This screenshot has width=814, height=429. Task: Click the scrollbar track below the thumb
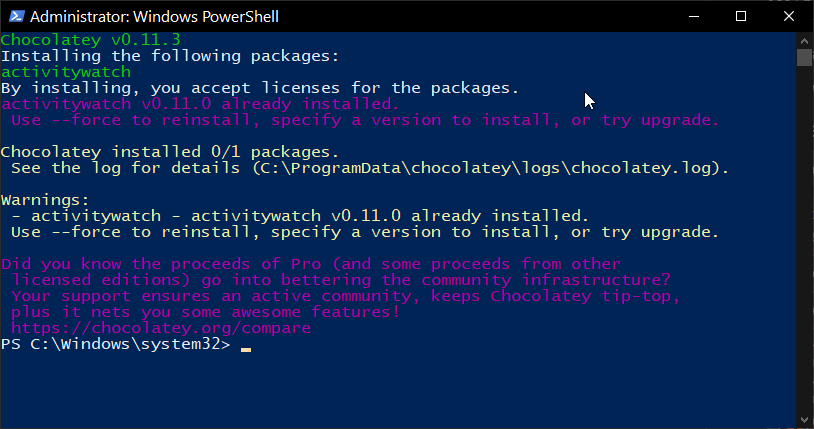(x=804, y=239)
